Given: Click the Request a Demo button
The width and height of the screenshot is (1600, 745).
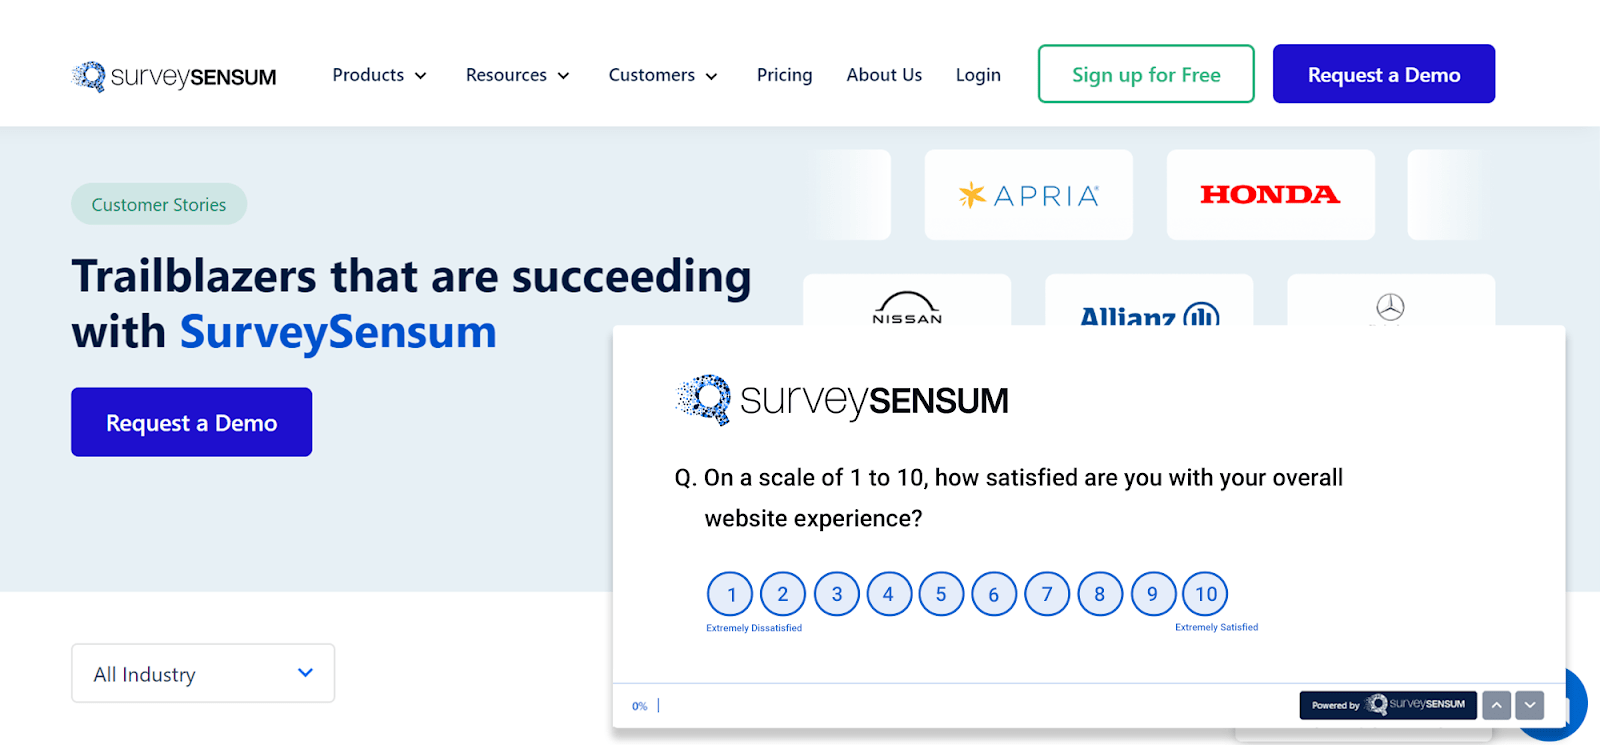Looking at the screenshot, I should (x=1383, y=73).
